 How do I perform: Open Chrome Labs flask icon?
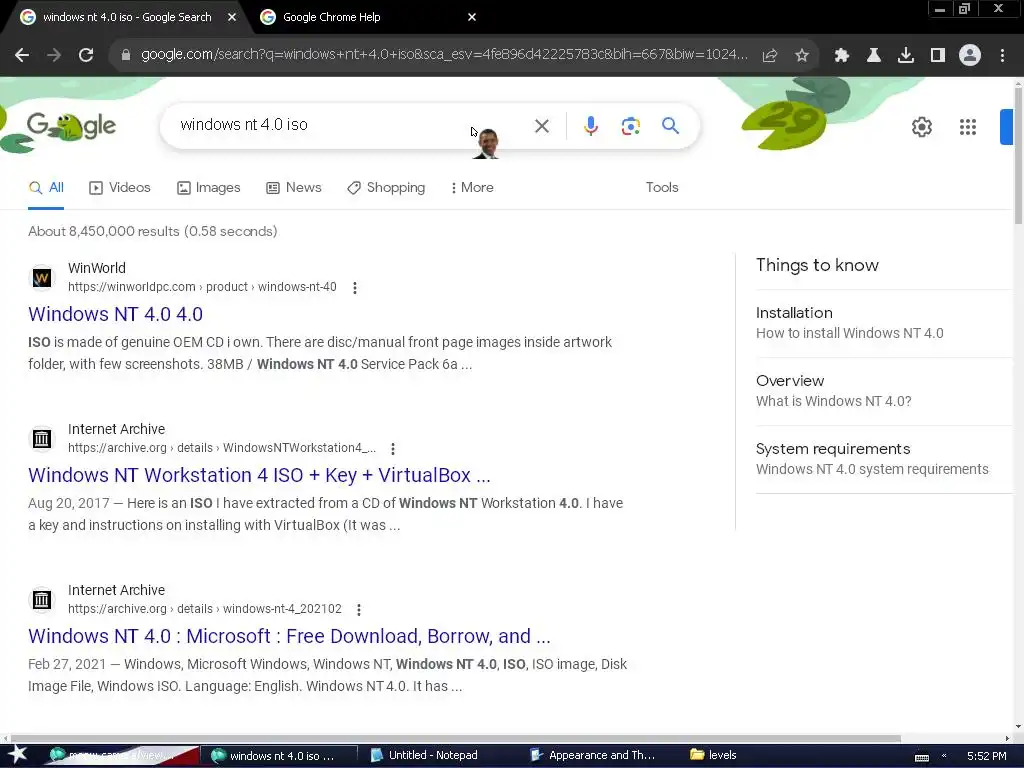pos(874,56)
